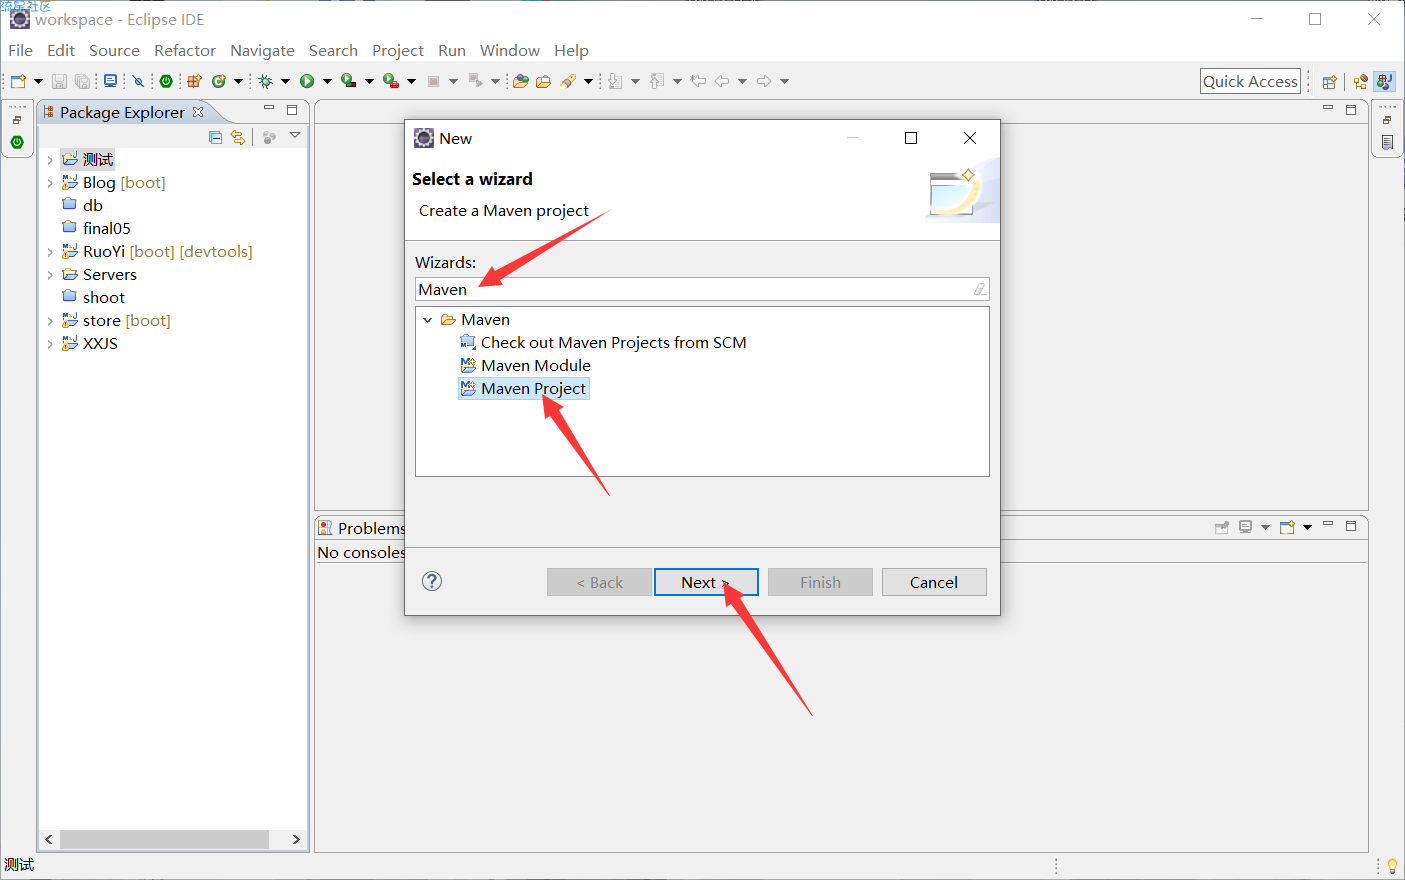Collapse the Maven folder in wizard list
1405x880 pixels.
click(428, 320)
